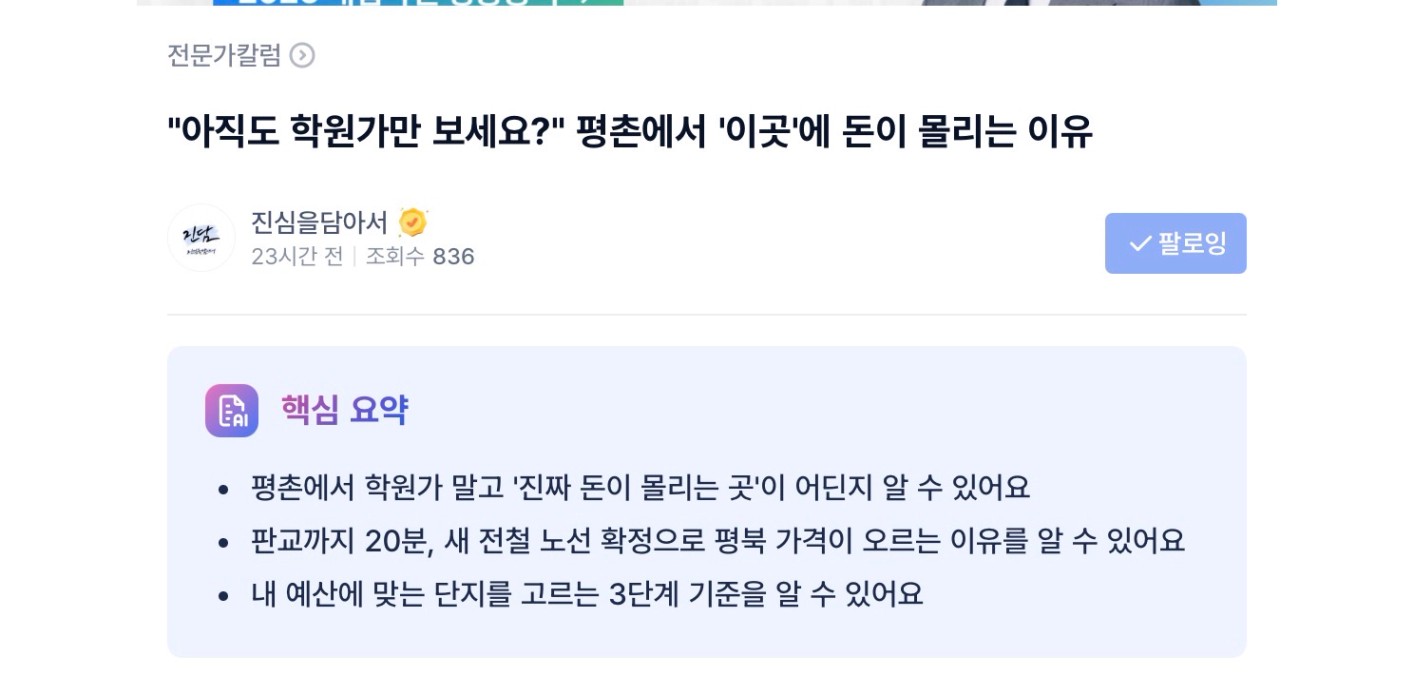The image size is (1414, 695).
Task: Click the bullet dot before 판교까지
Action: [224, 543]
